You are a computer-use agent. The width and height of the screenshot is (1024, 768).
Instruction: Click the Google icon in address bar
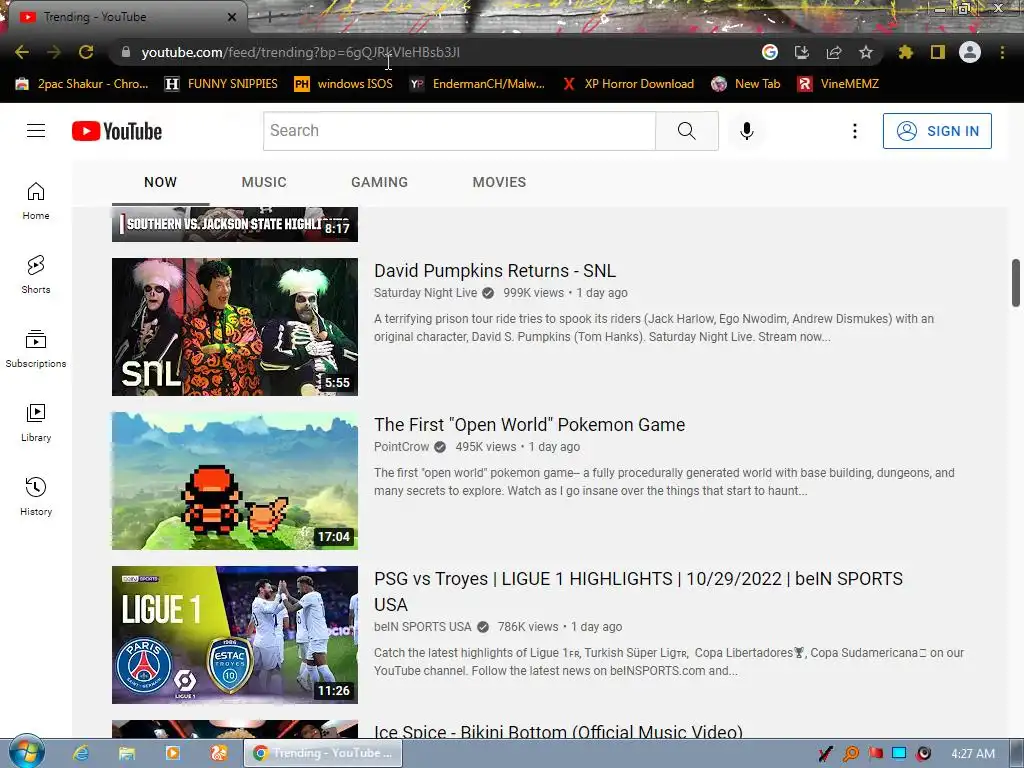coord(770,52)
